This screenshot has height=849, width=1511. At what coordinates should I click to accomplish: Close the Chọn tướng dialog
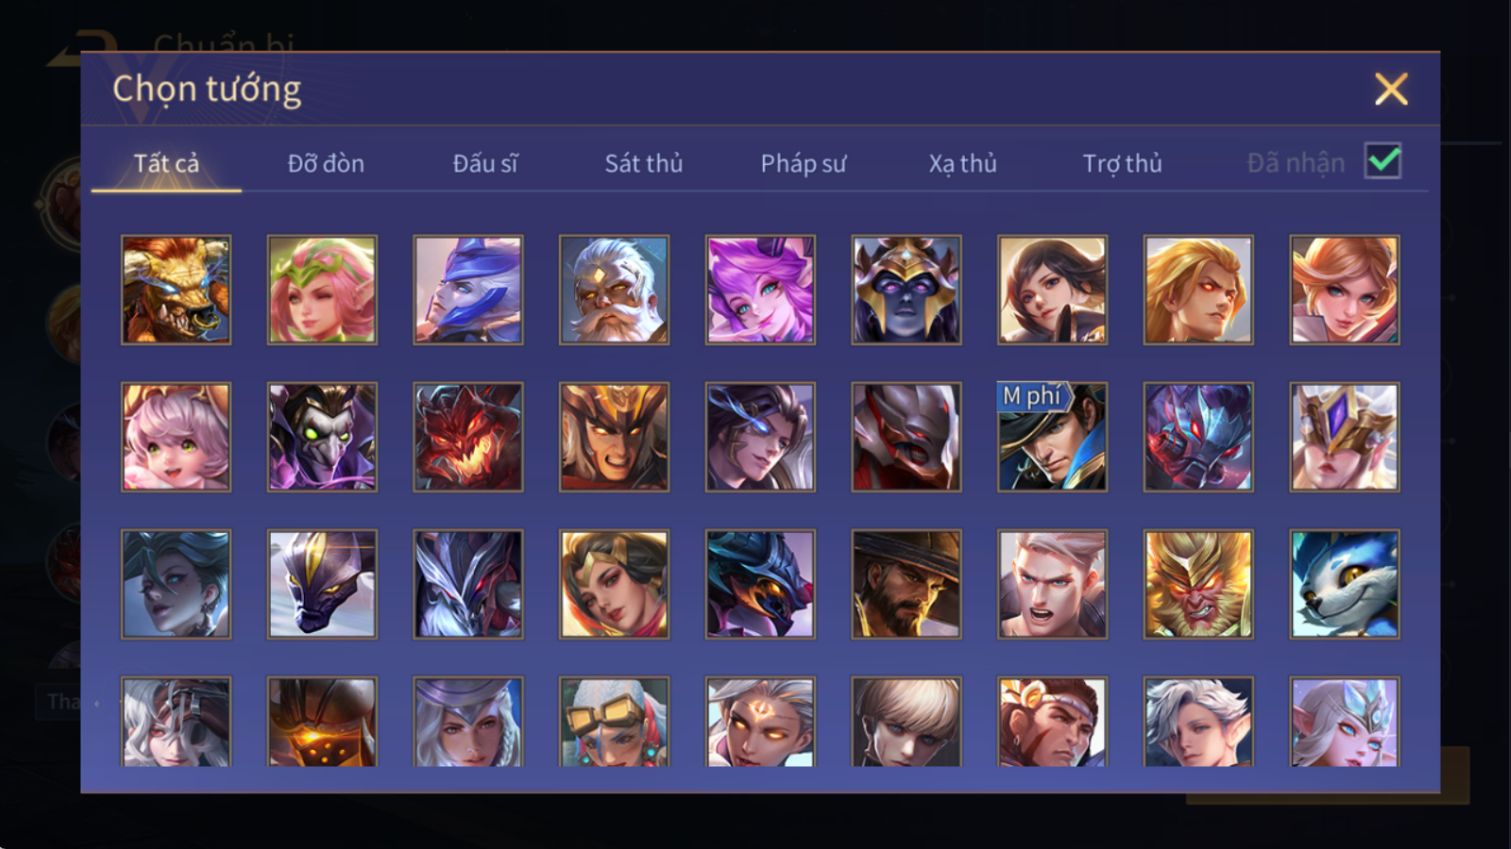(1390, 89)
